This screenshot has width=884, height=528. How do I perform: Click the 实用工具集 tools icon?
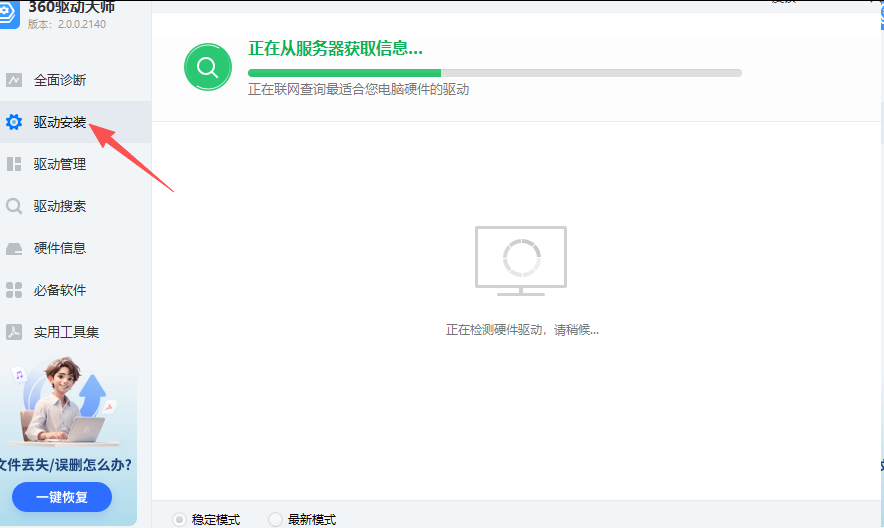(14, 332)
